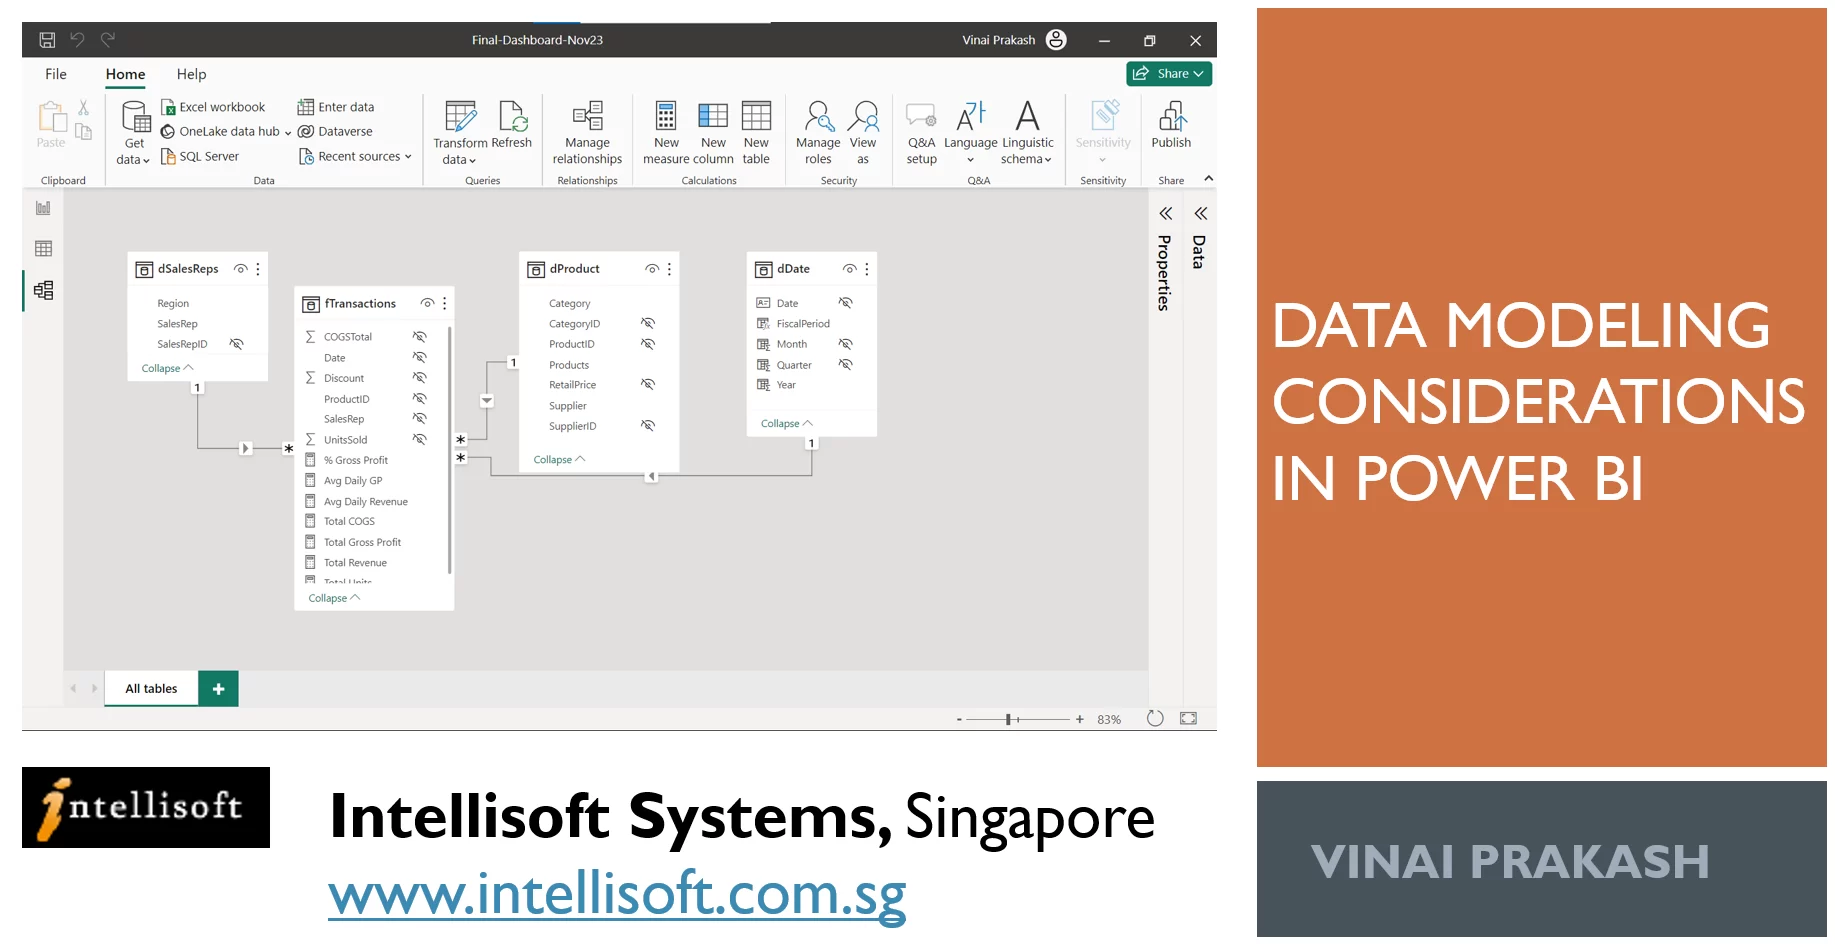Open the Help ribbon tab

tap(191, 74)
